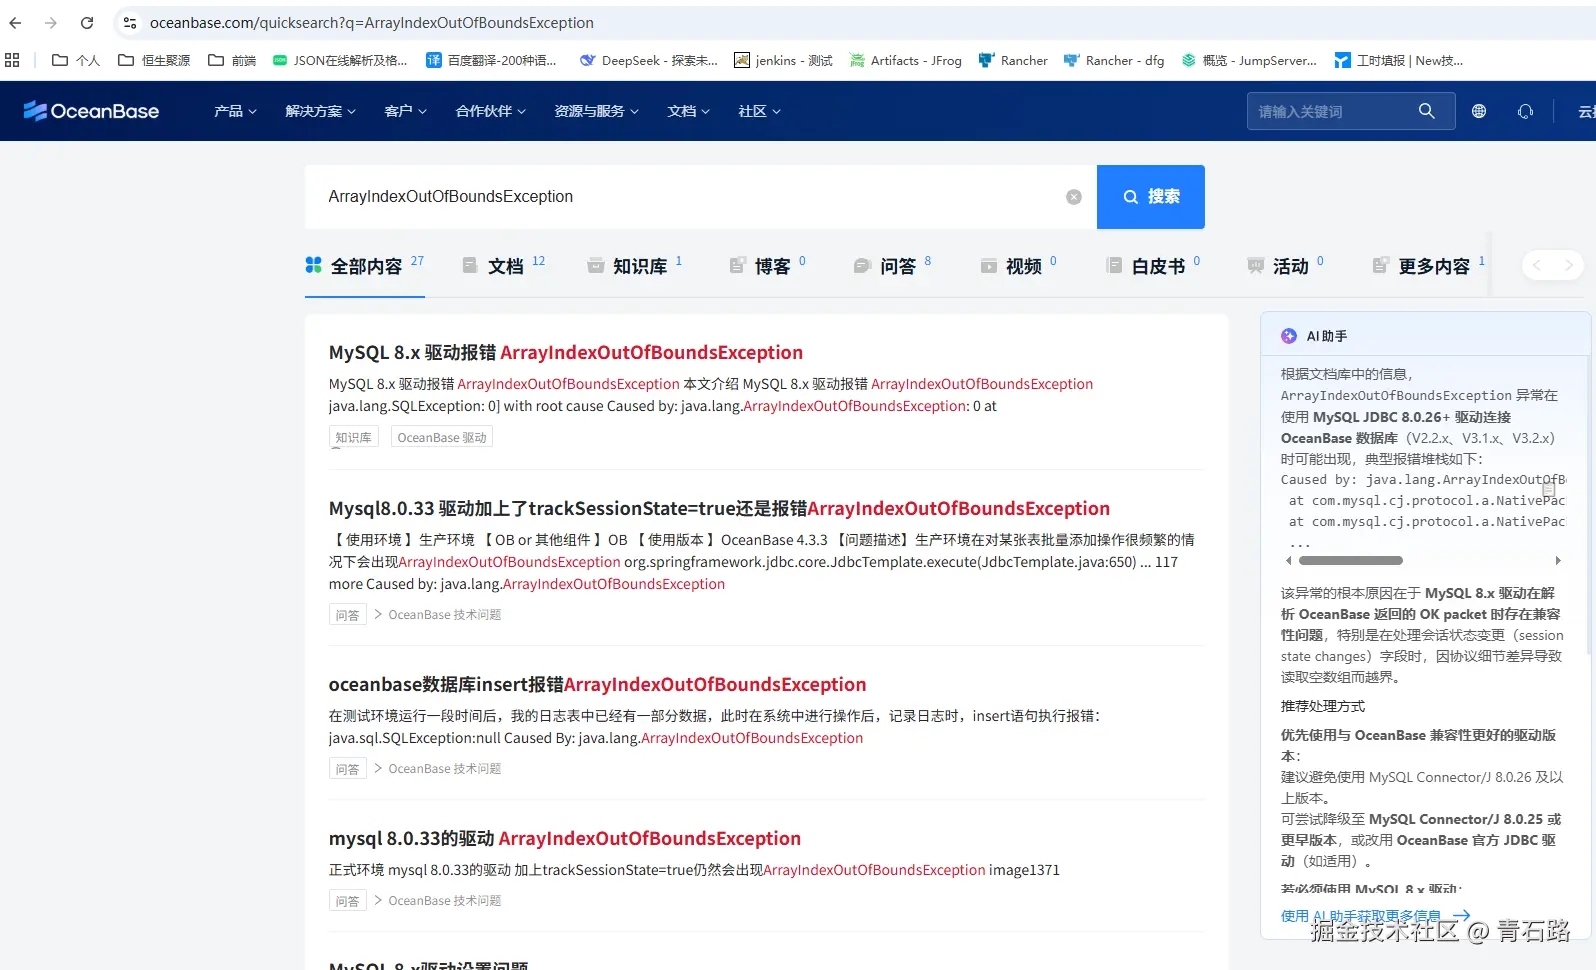1596x970 pixels.
Task: Select the 问答 tab
Action: click(x=892, y=266)
